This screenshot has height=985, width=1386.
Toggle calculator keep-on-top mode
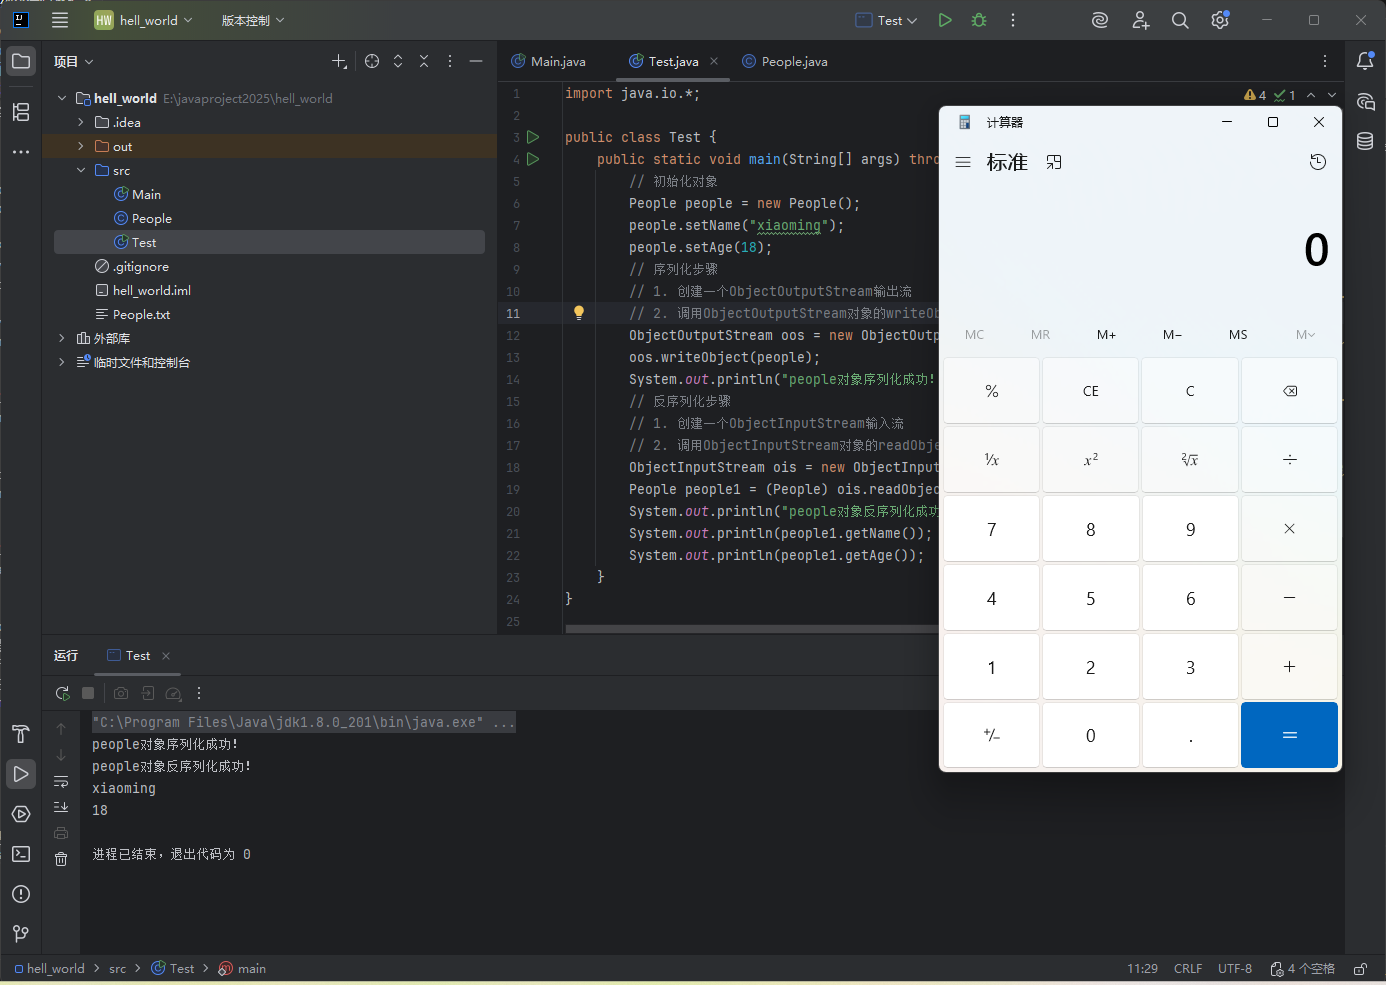(x=1054, y=162)
